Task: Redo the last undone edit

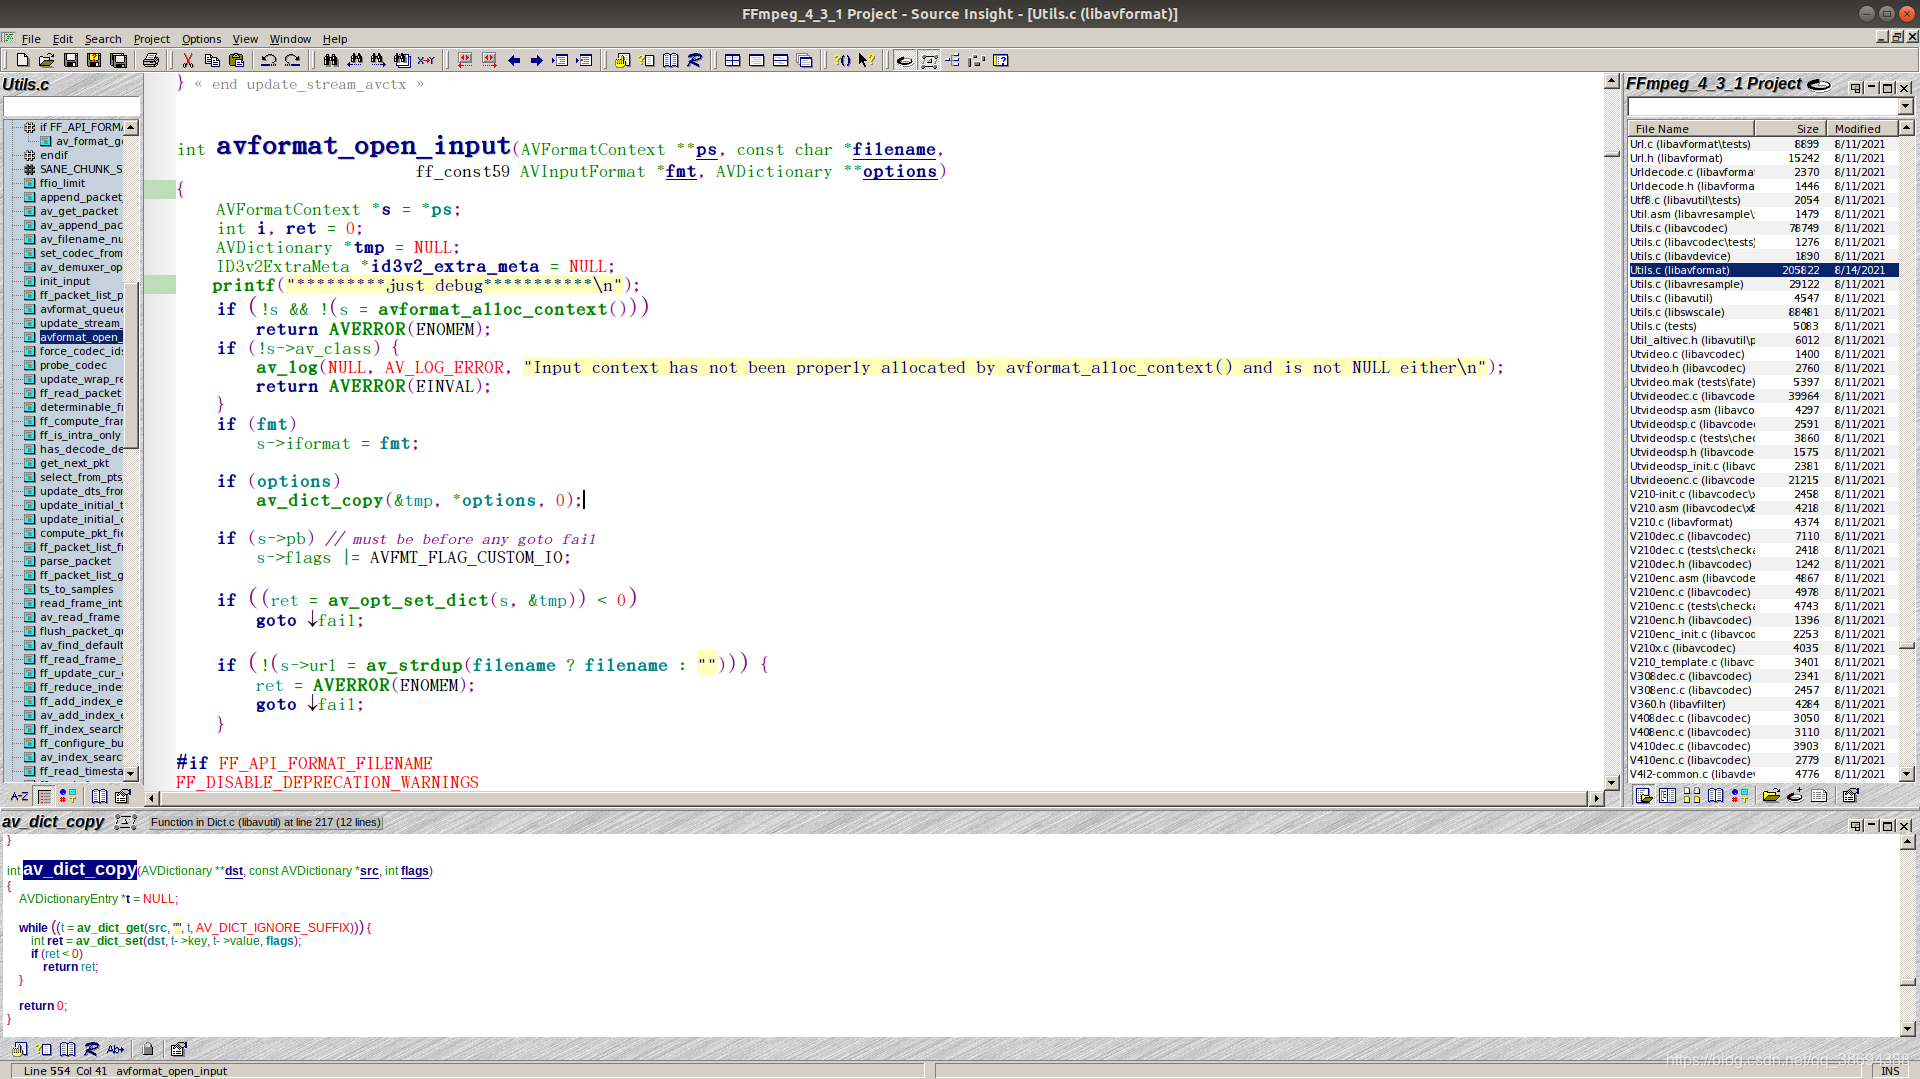Action: click(x=293, y=60)
